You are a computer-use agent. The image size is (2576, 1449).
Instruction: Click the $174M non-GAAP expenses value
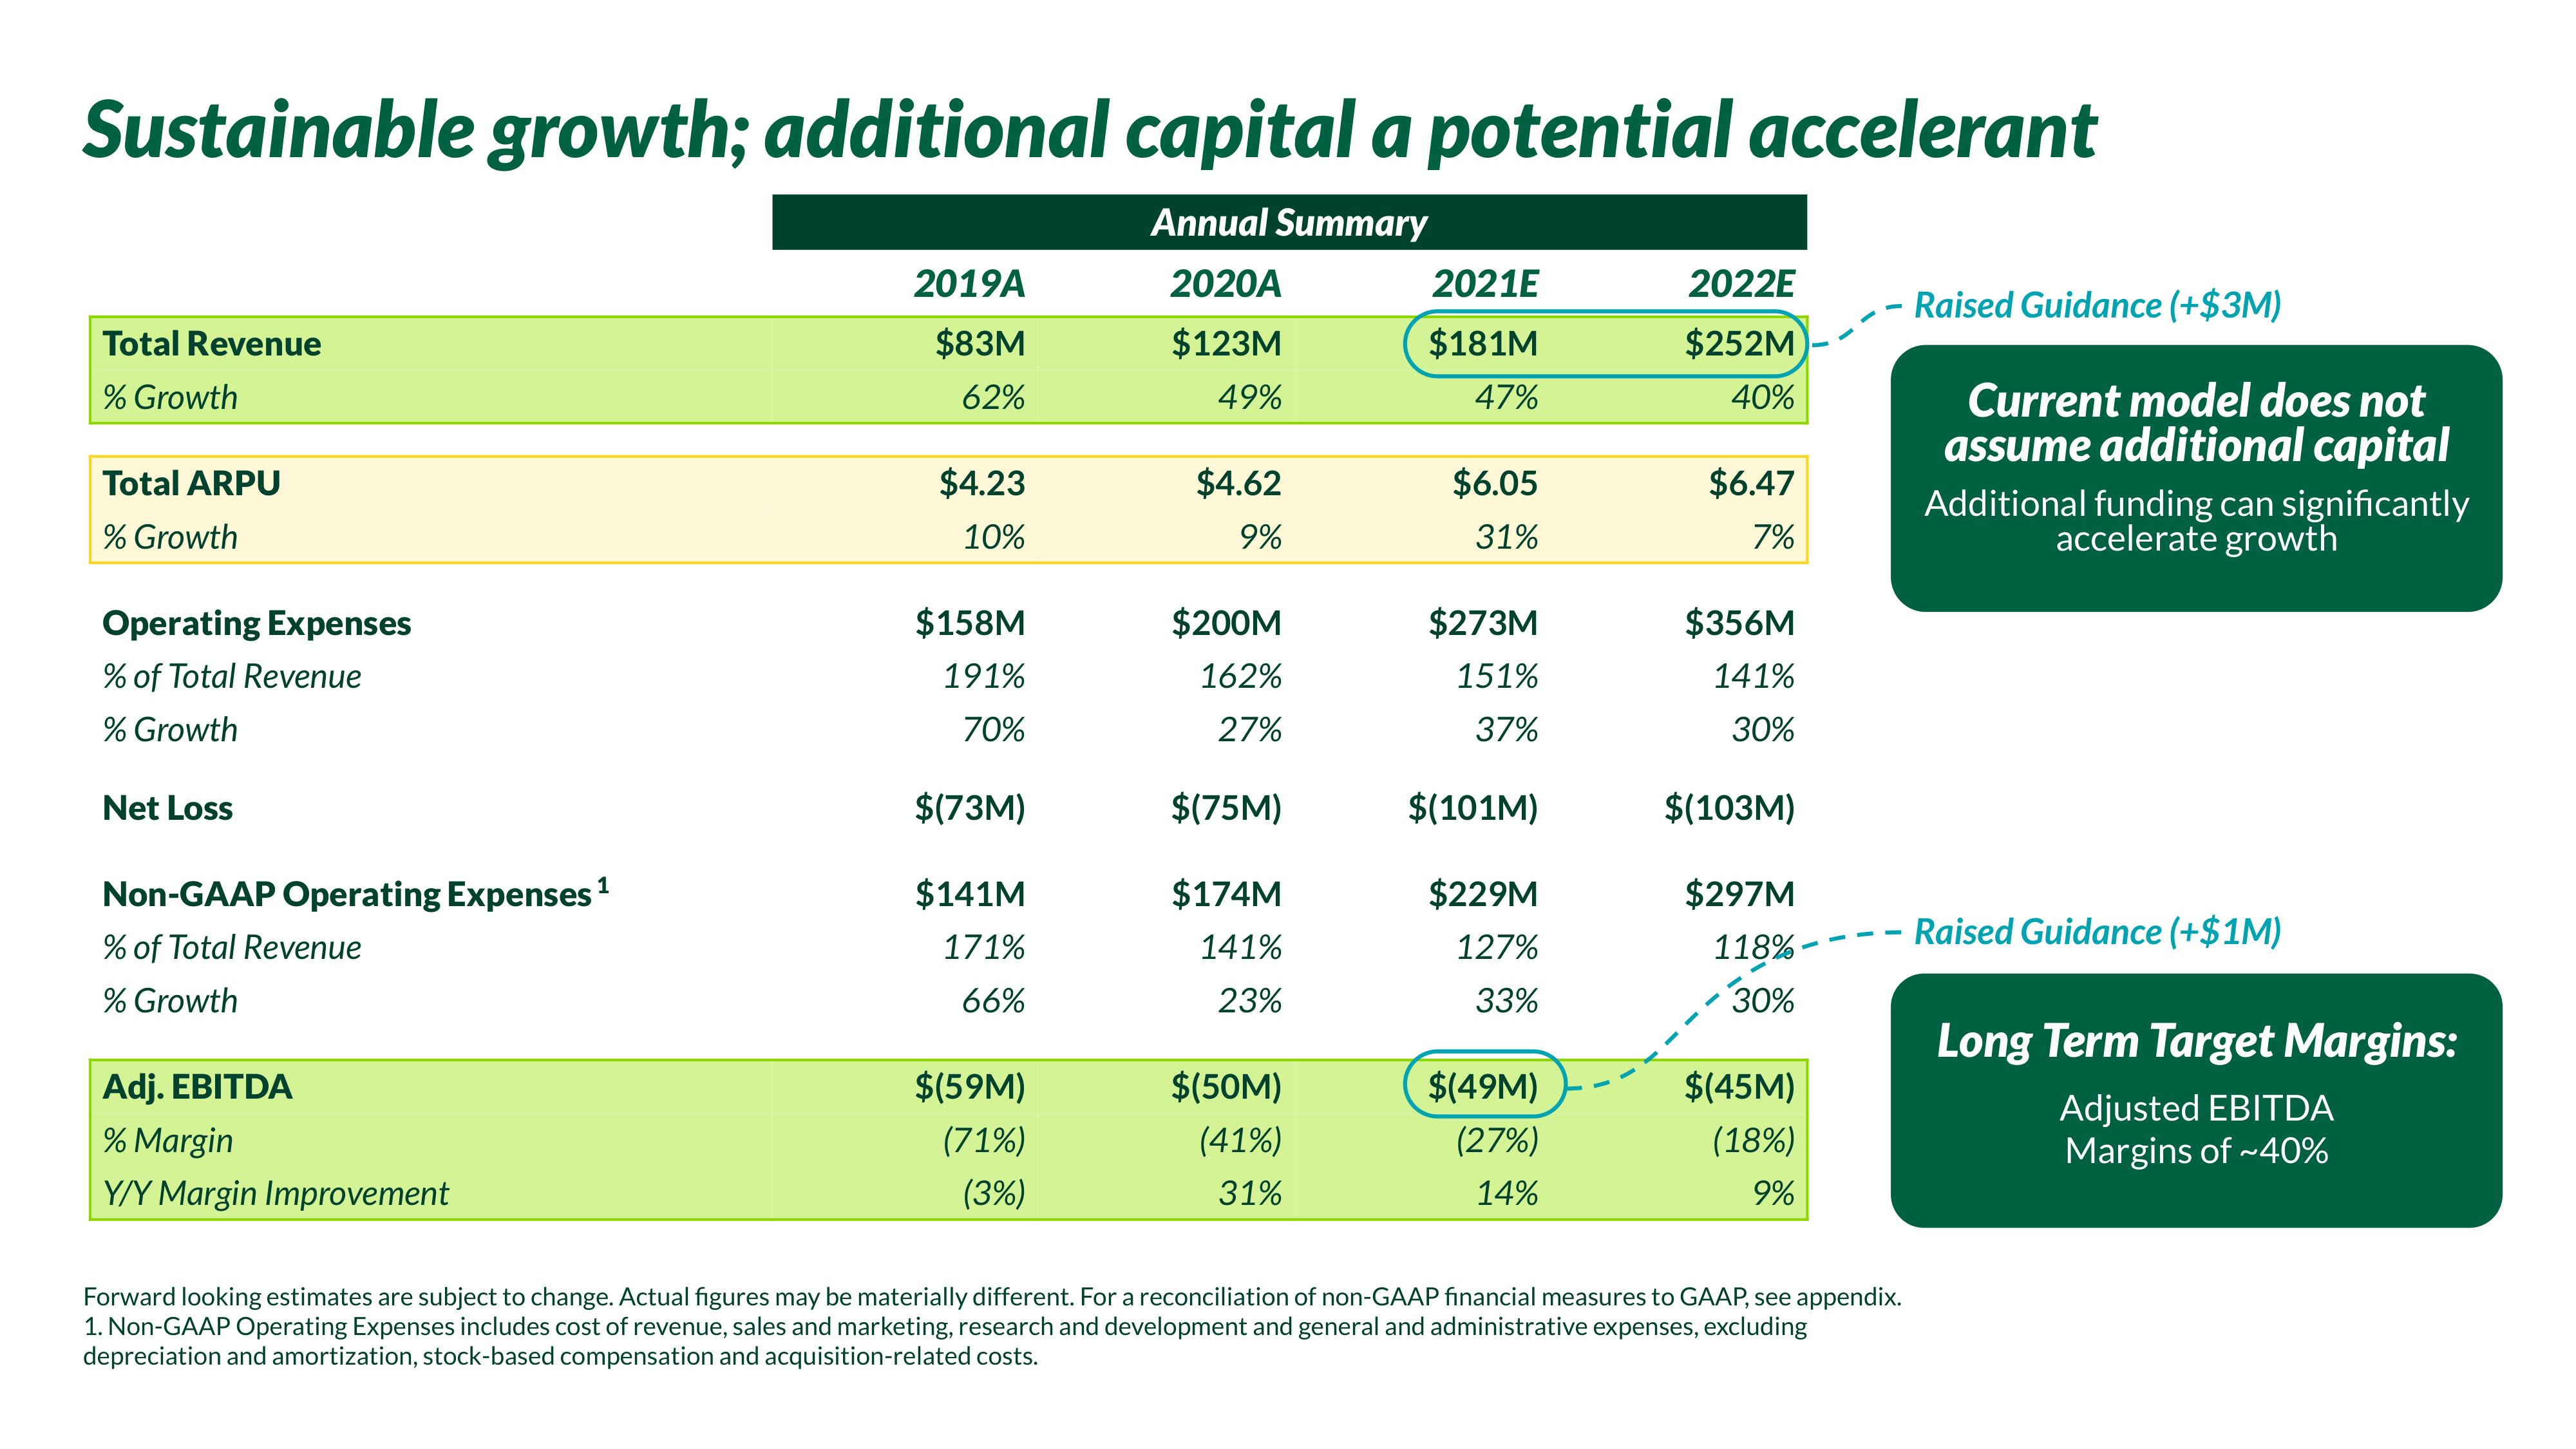coord(1226,894)
